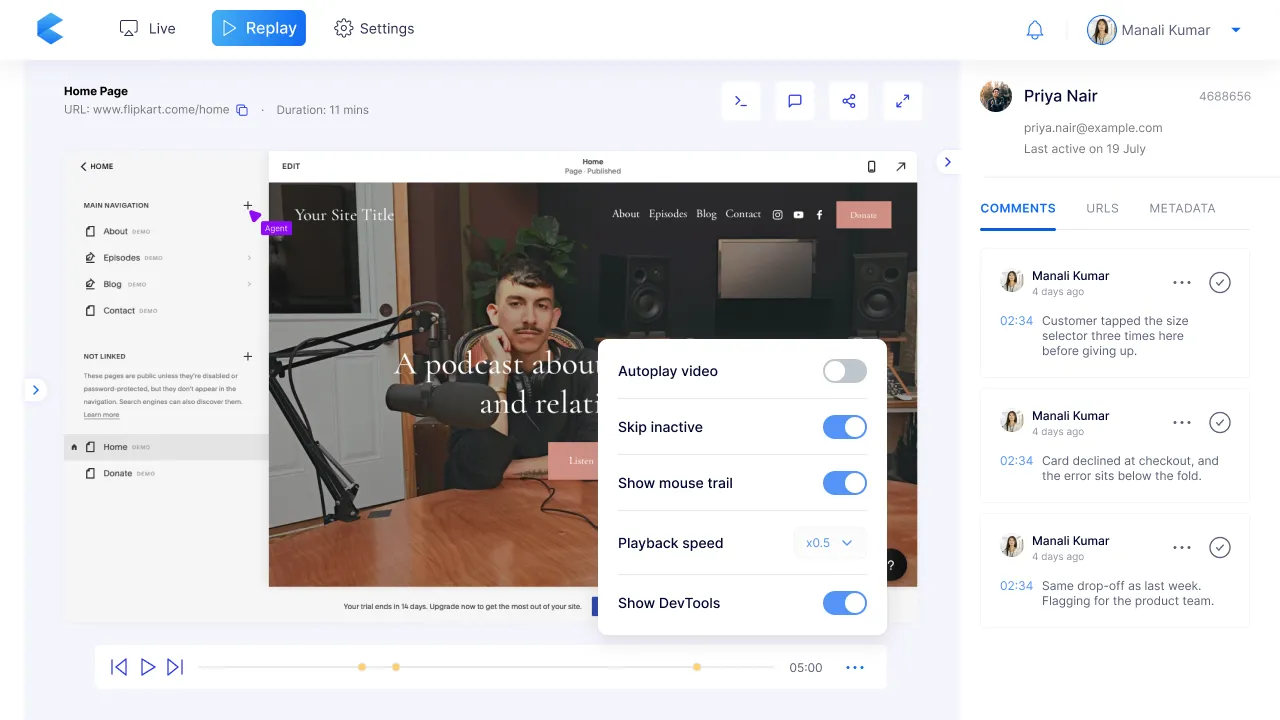
Task: Switch to the COMMENTS tab
Action: click(x=1018, y=208)
